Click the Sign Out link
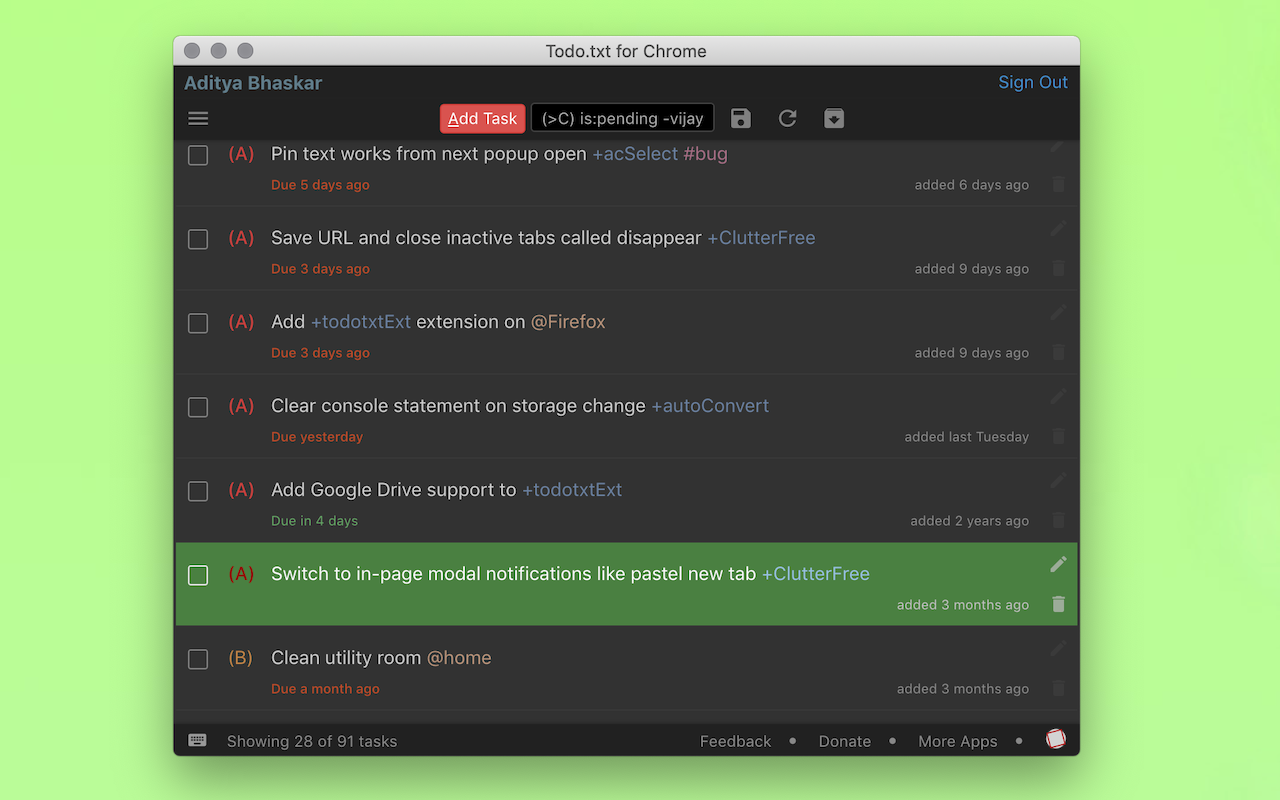1280x800 pixels. (x=1033, y=82)
